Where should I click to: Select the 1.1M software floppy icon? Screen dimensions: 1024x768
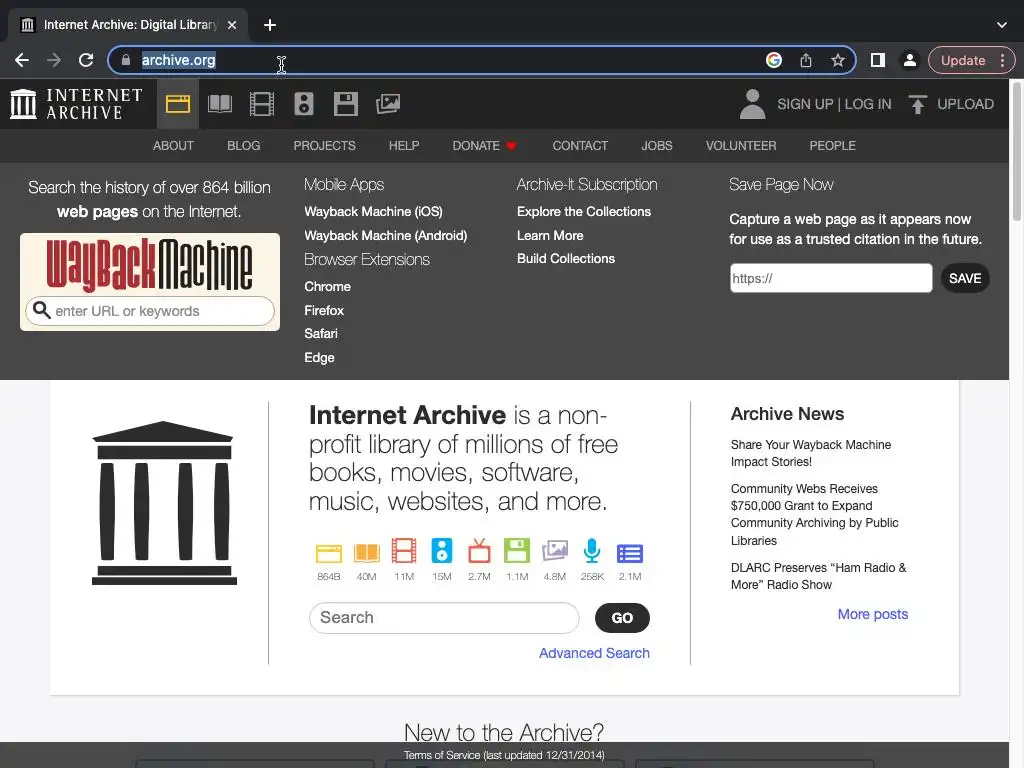[x=517, y=551]
